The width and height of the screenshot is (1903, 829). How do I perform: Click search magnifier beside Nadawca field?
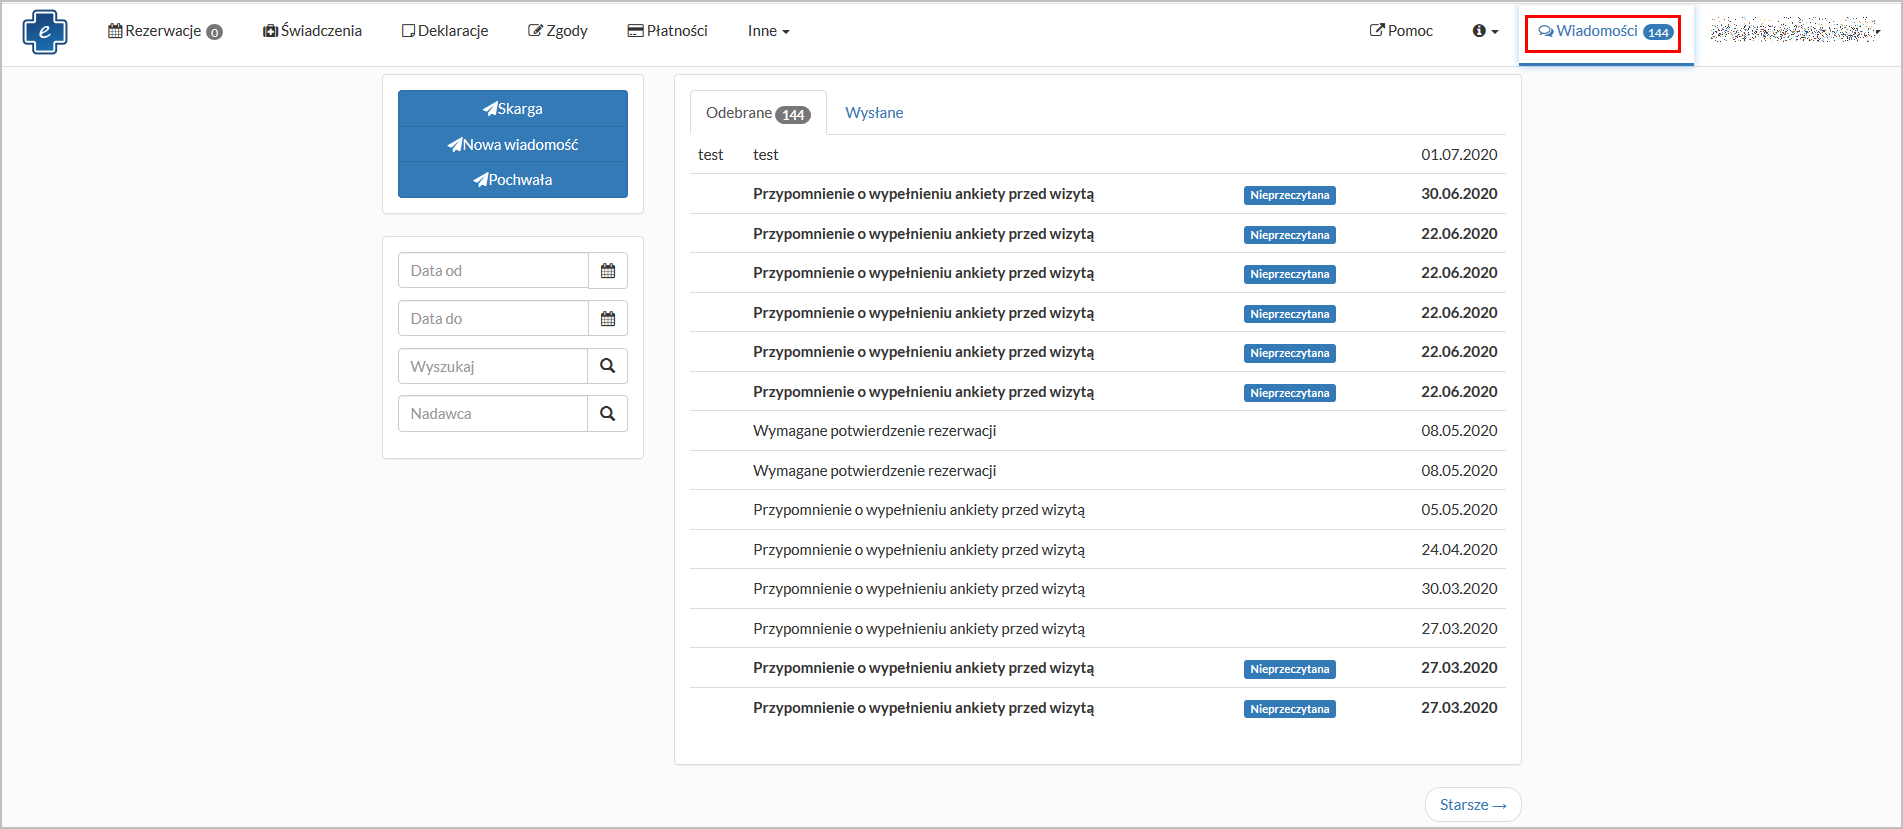(x=607, y=414)
